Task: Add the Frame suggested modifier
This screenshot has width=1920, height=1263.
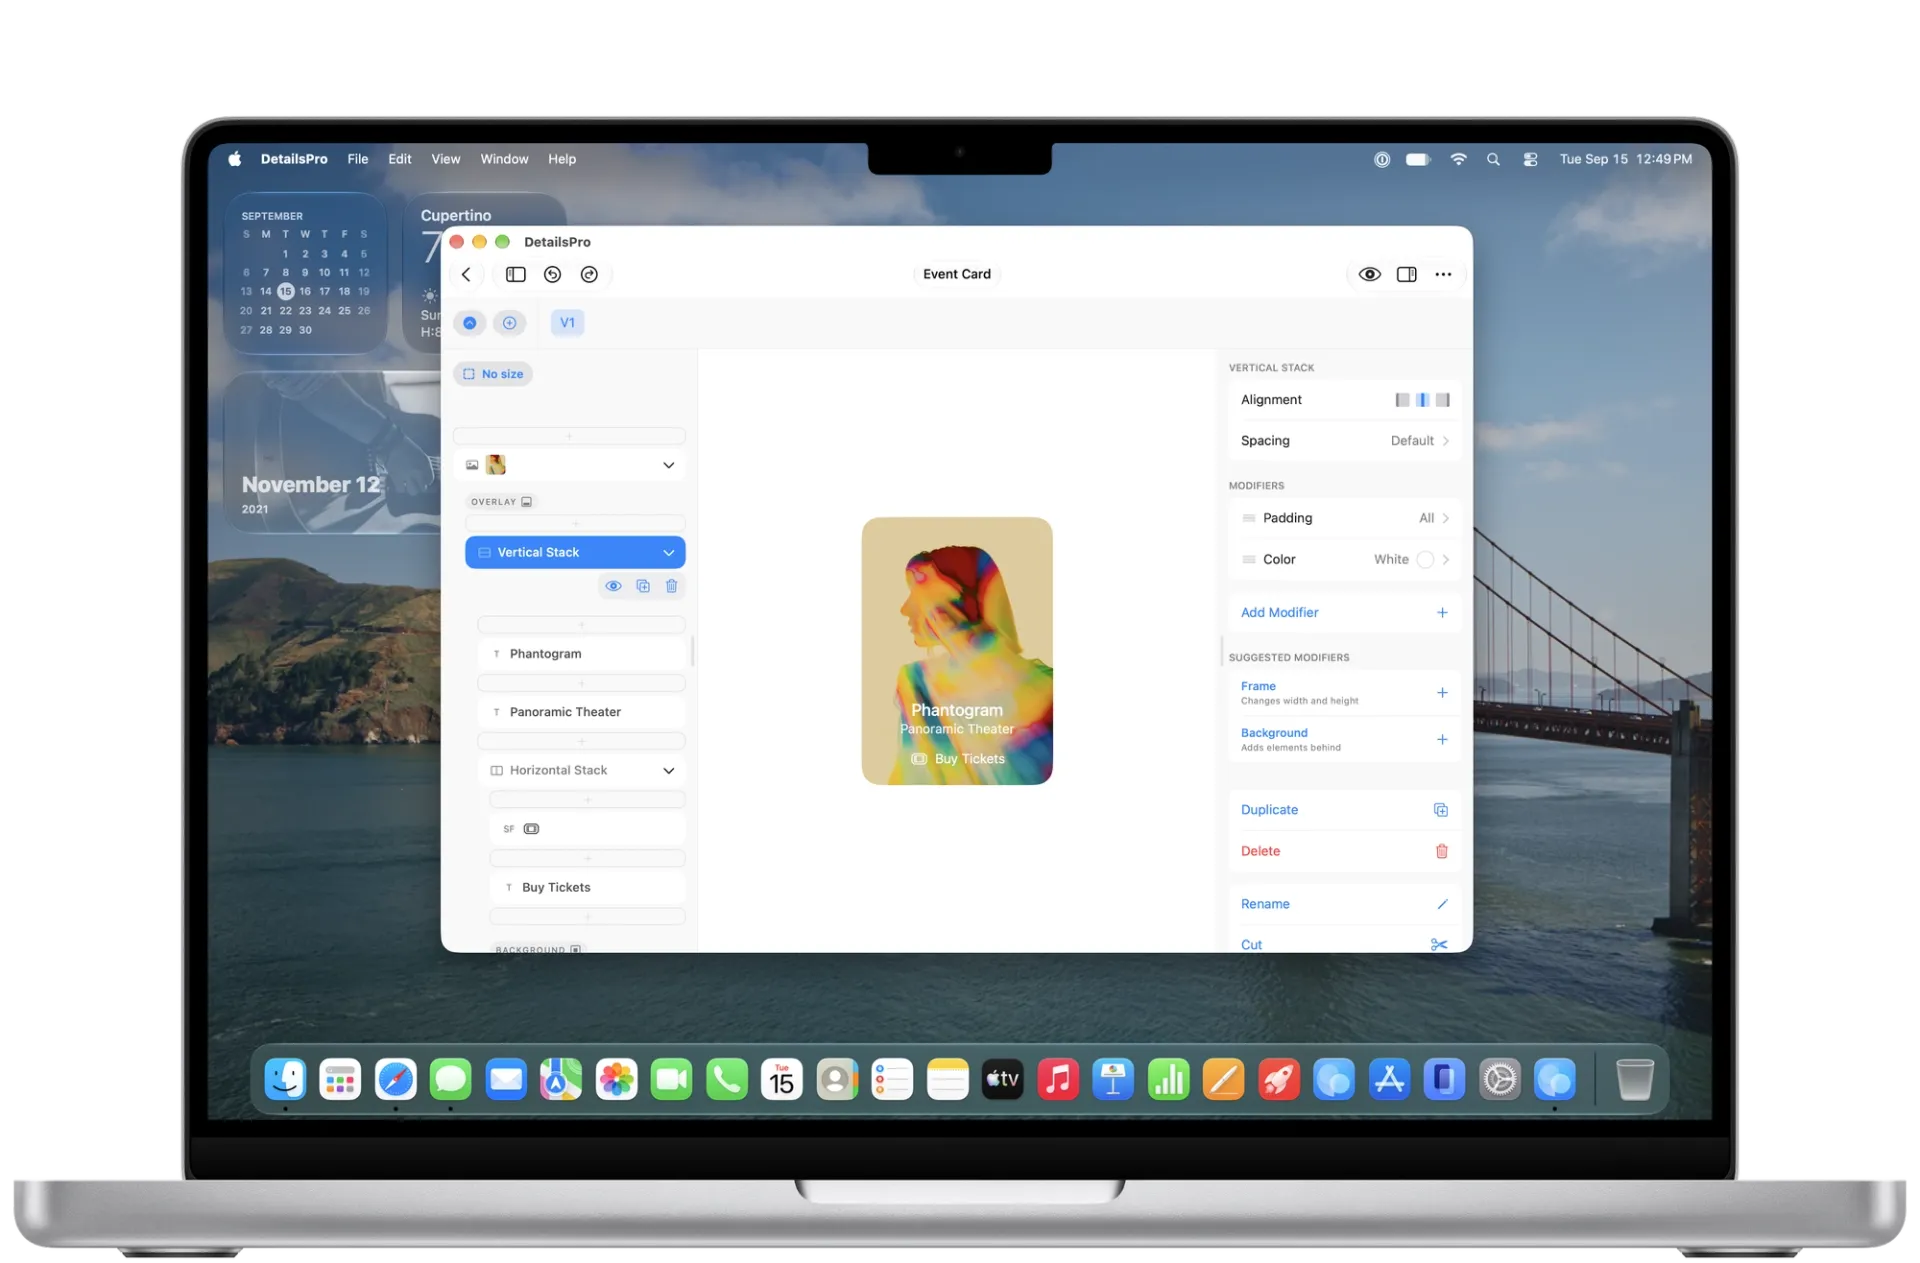Action: click(x=1442, y=692)
